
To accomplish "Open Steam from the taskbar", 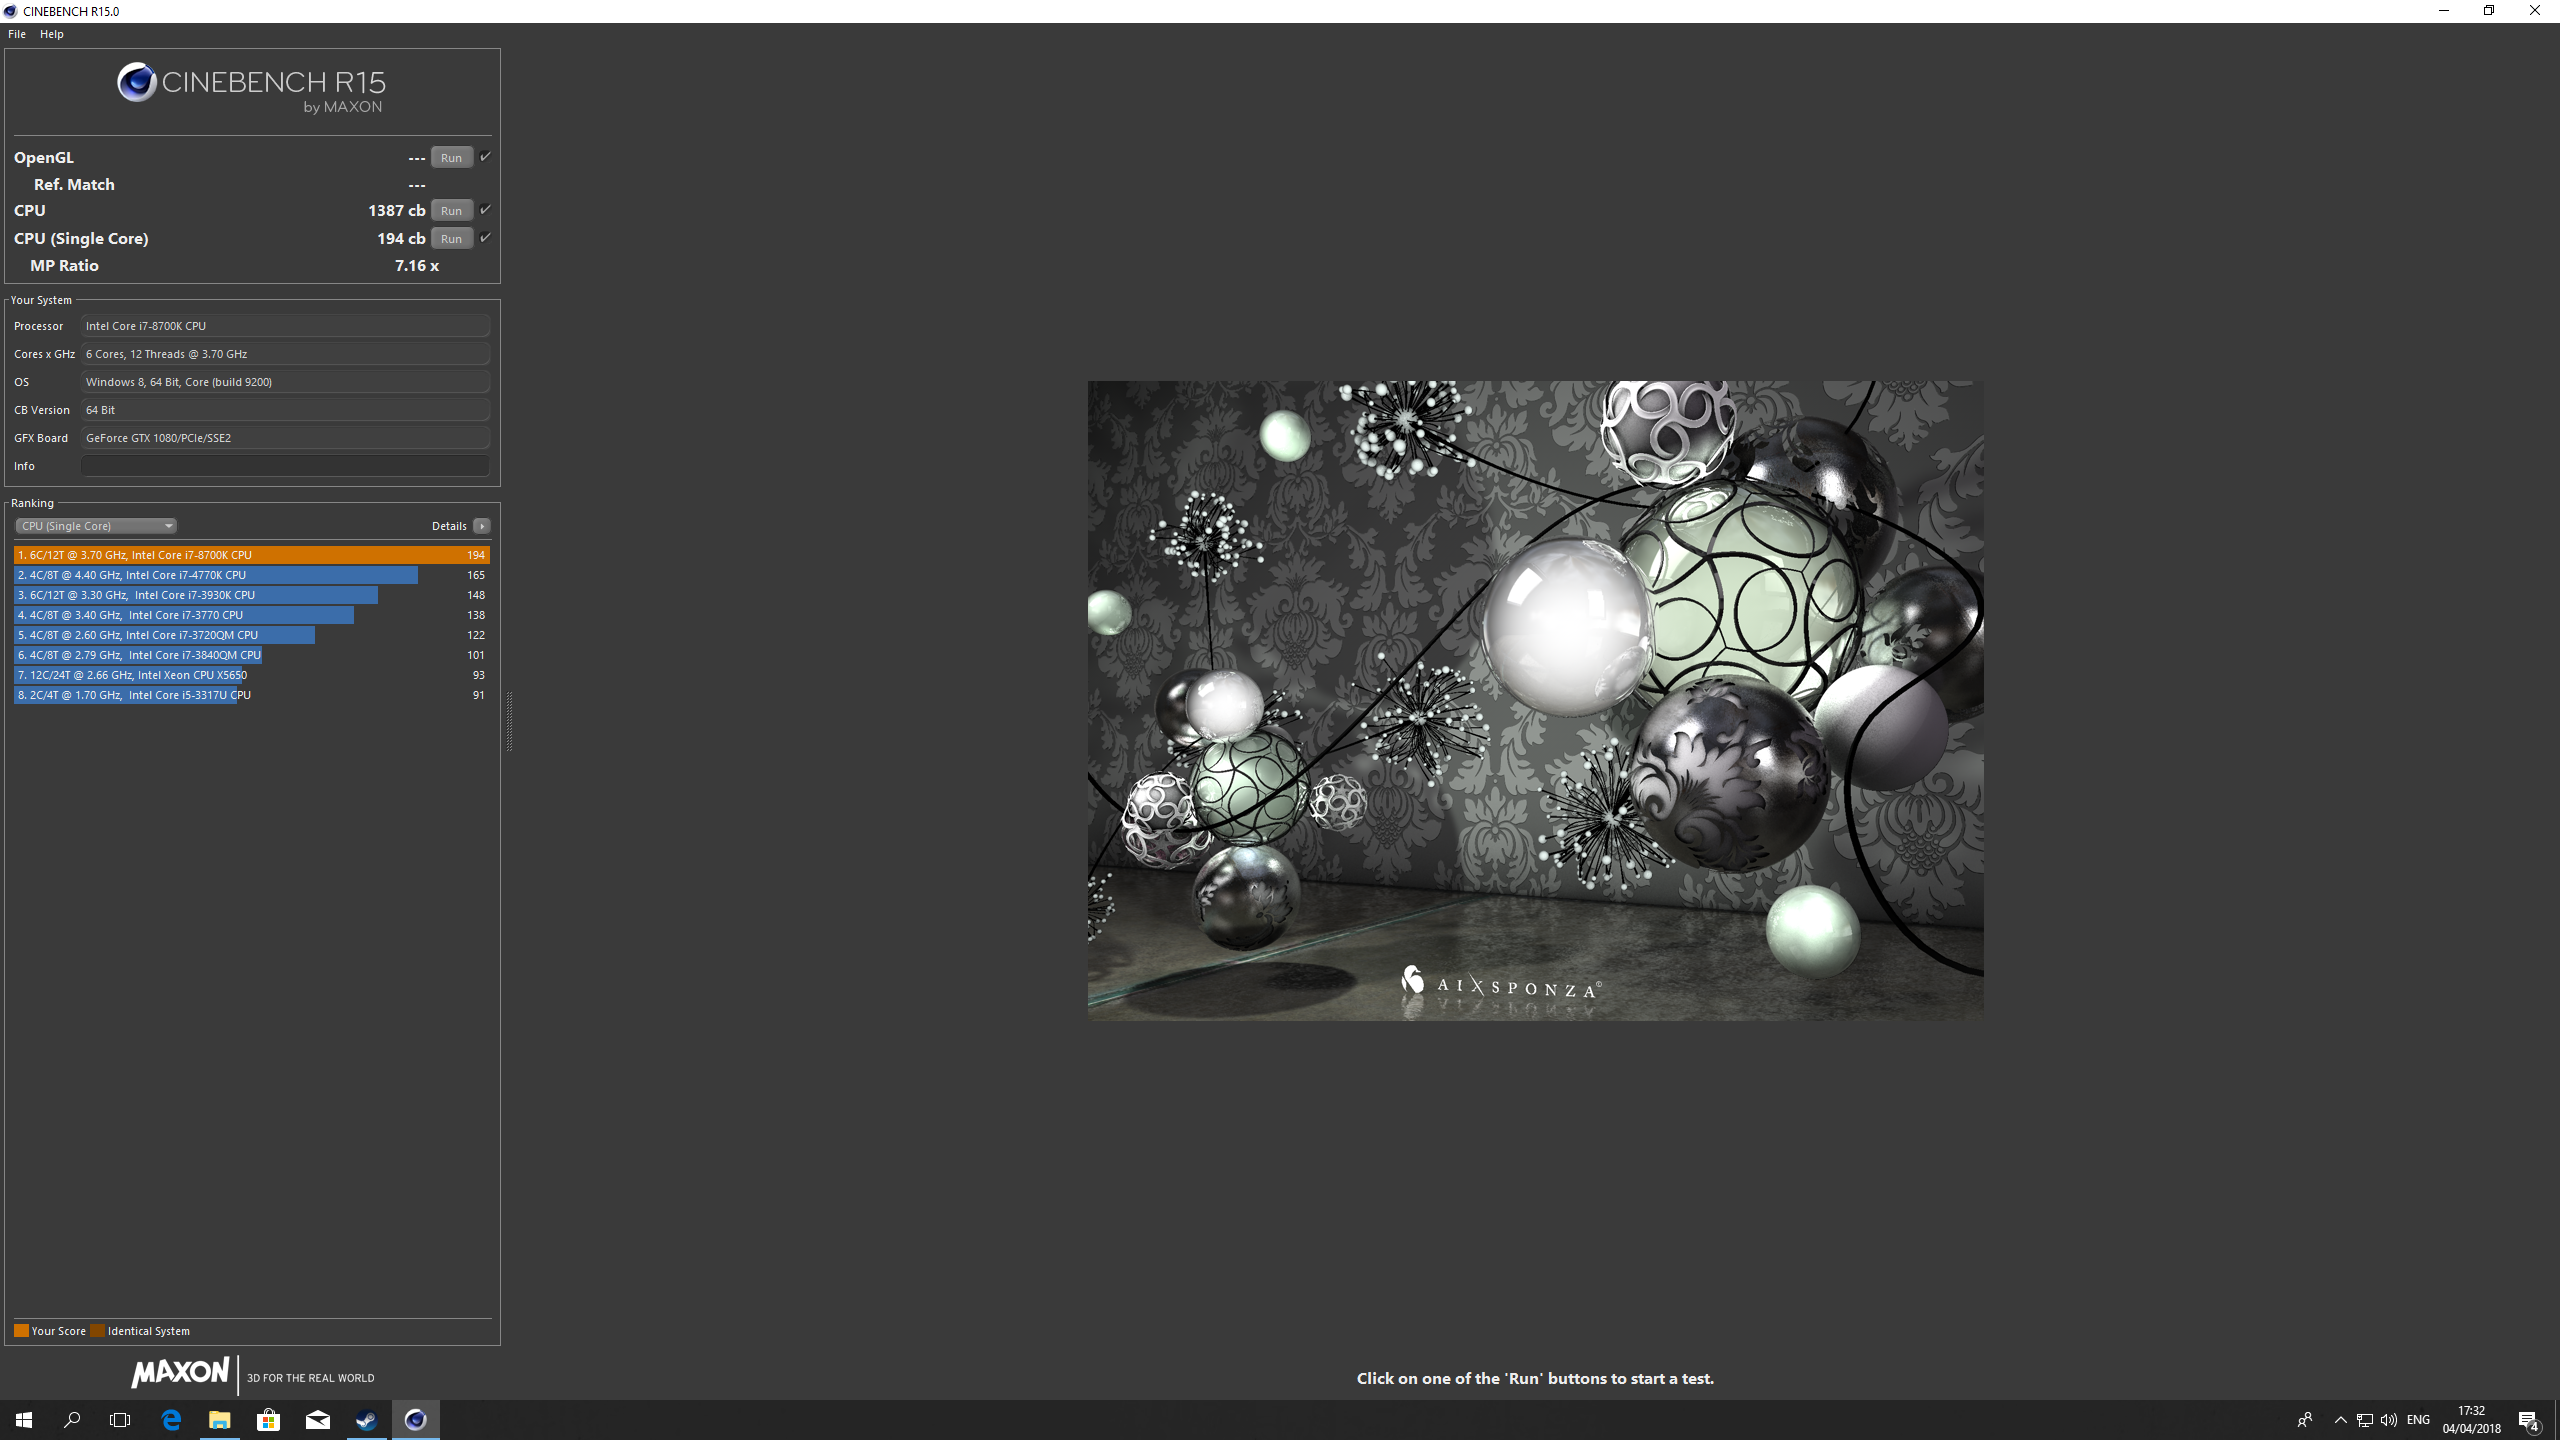I will (x=366, y=1419).
